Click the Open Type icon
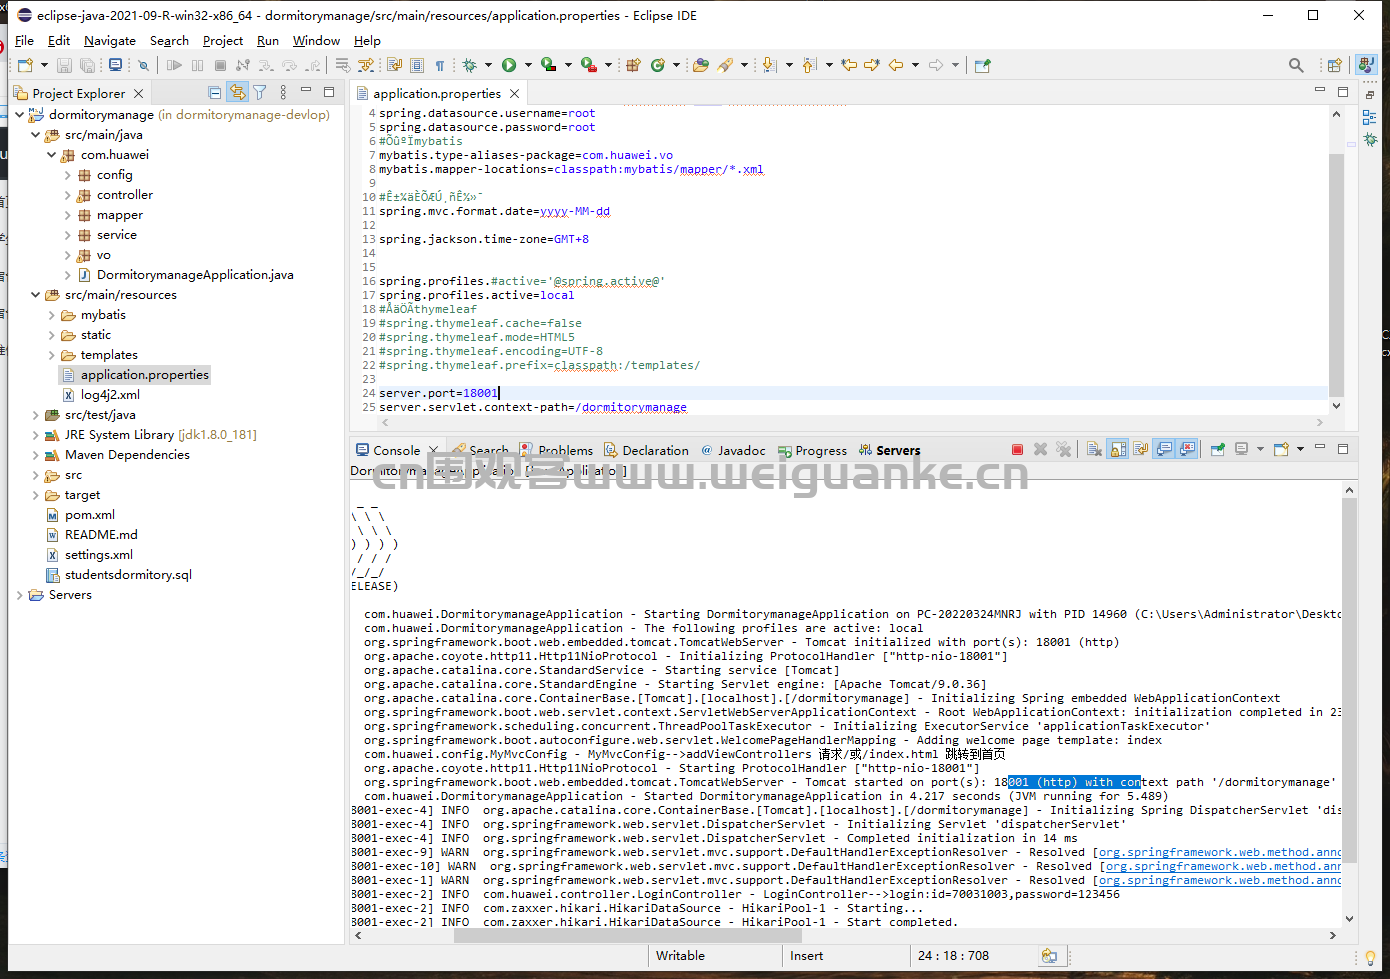1390x979 pixels. point(701,65)
